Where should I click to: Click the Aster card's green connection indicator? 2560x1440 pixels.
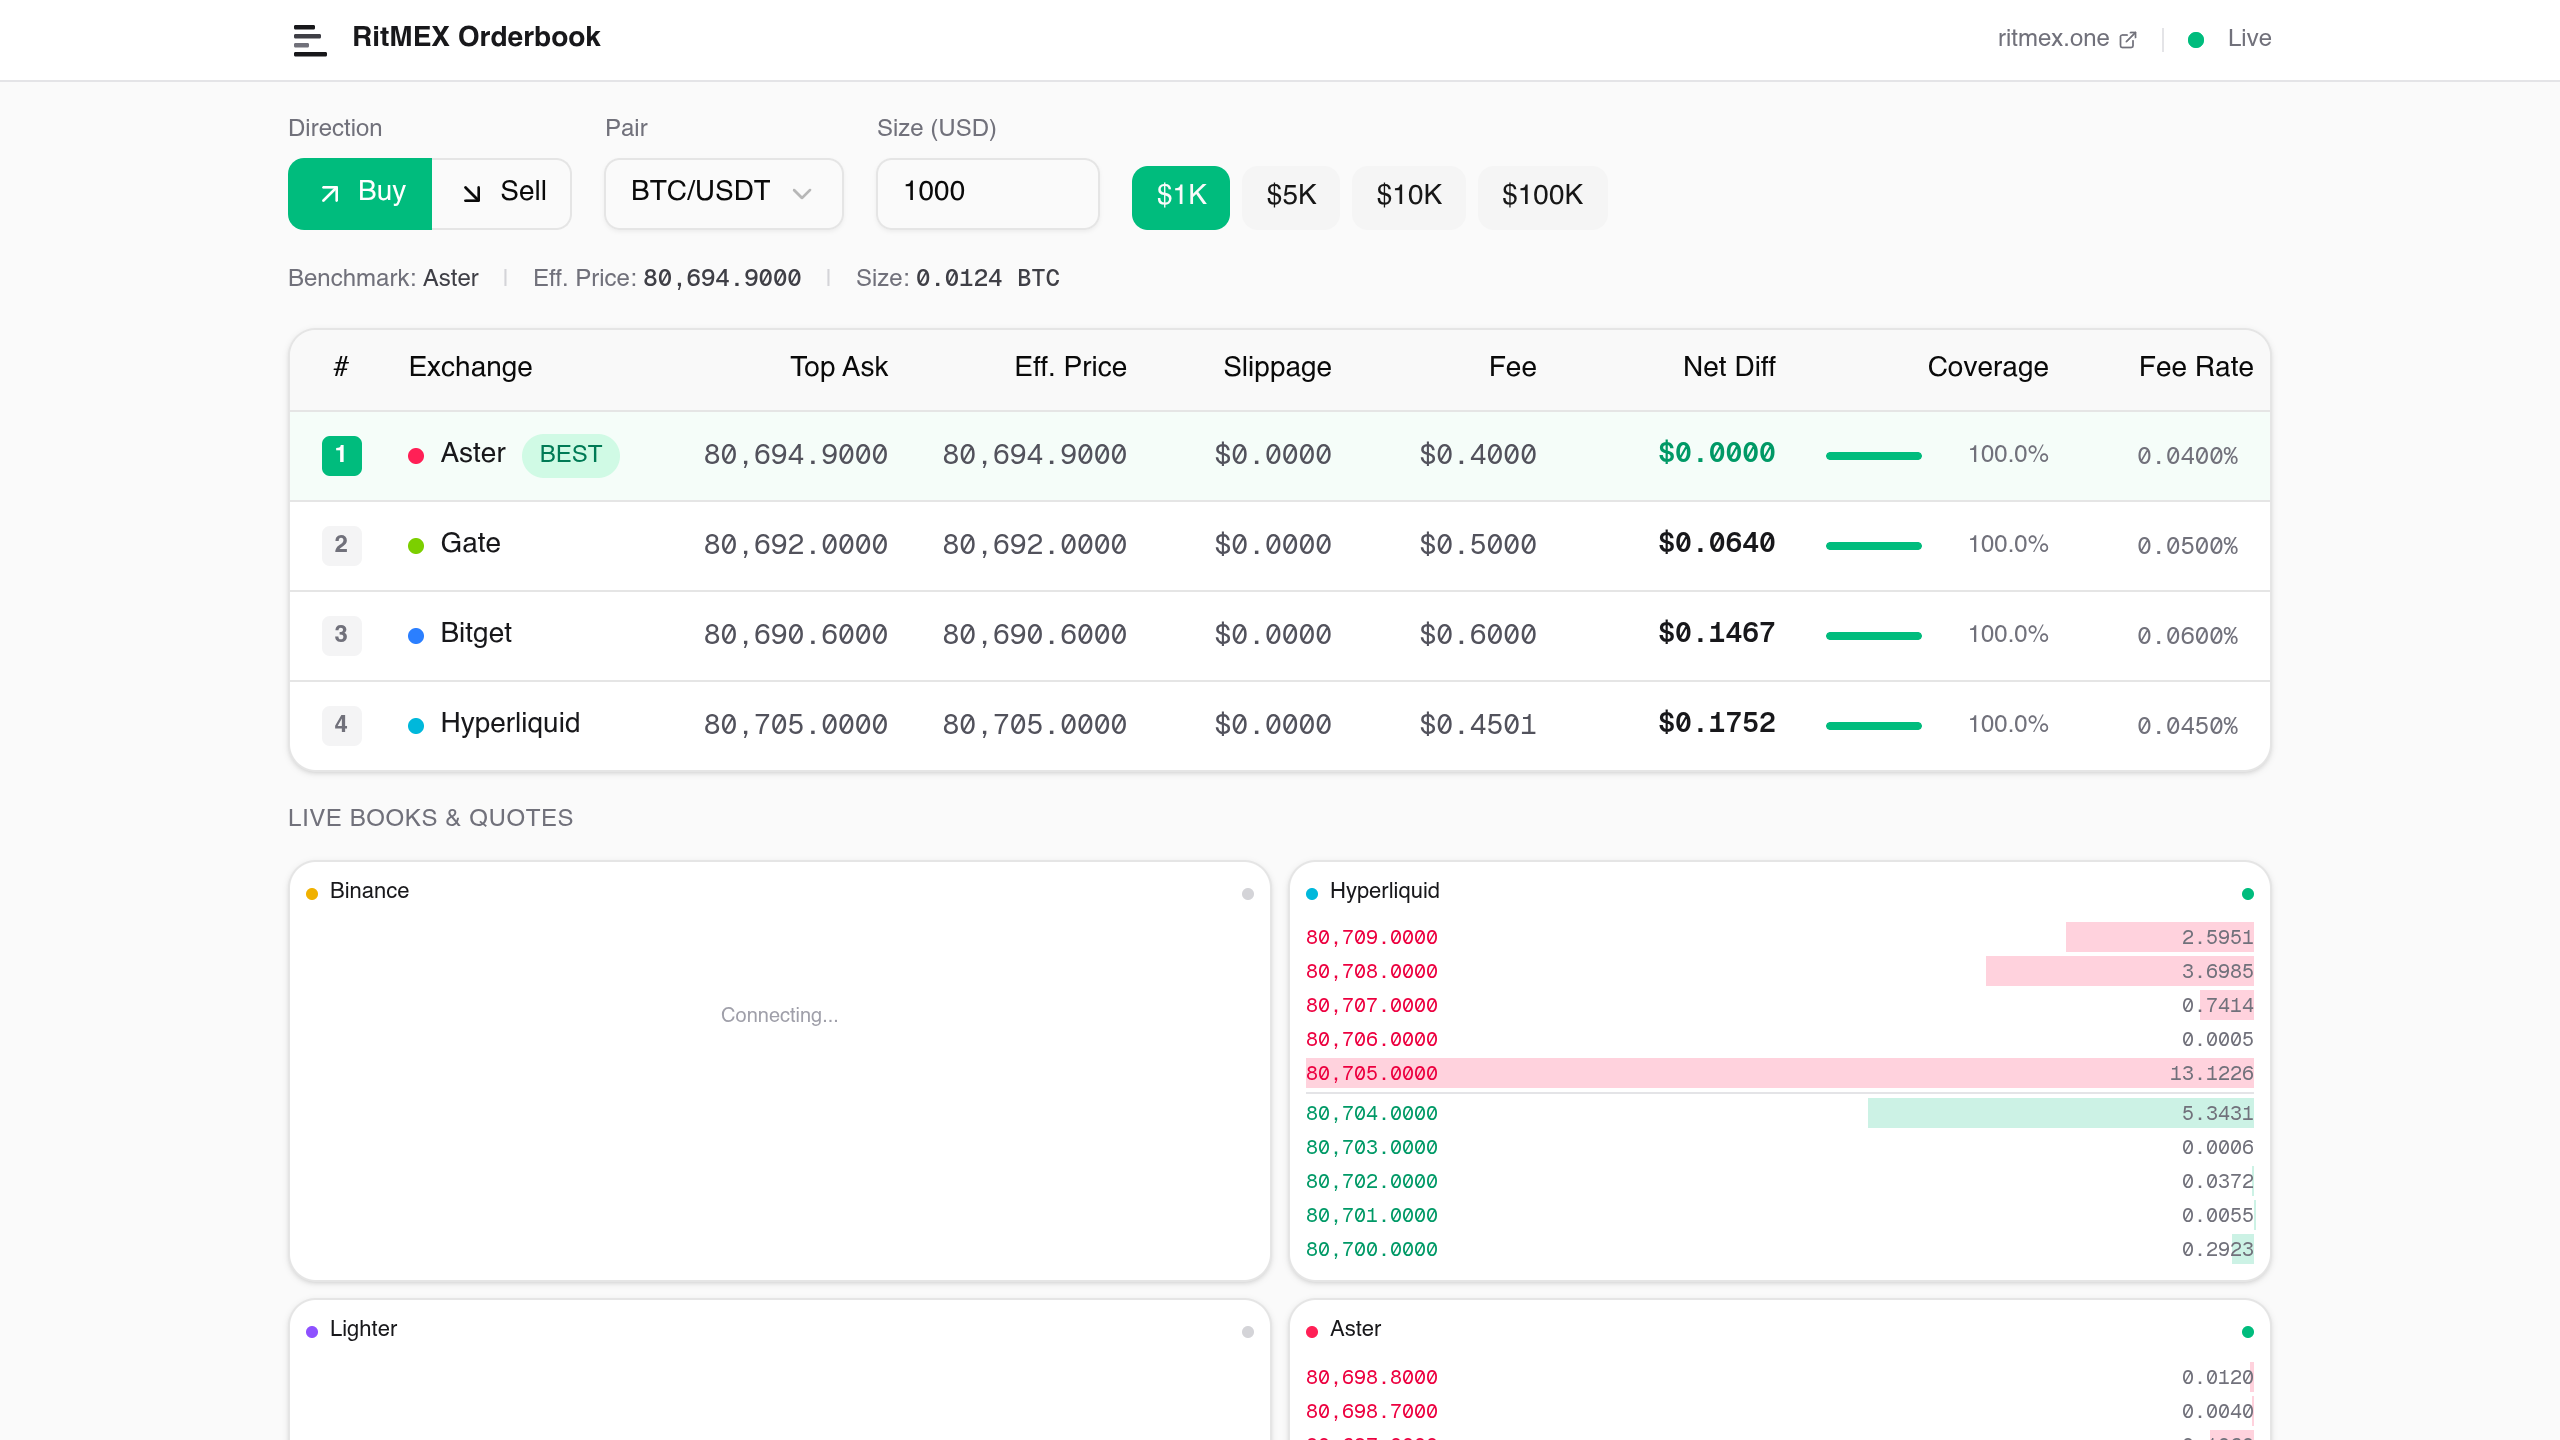click(x=2248, y=1332)
